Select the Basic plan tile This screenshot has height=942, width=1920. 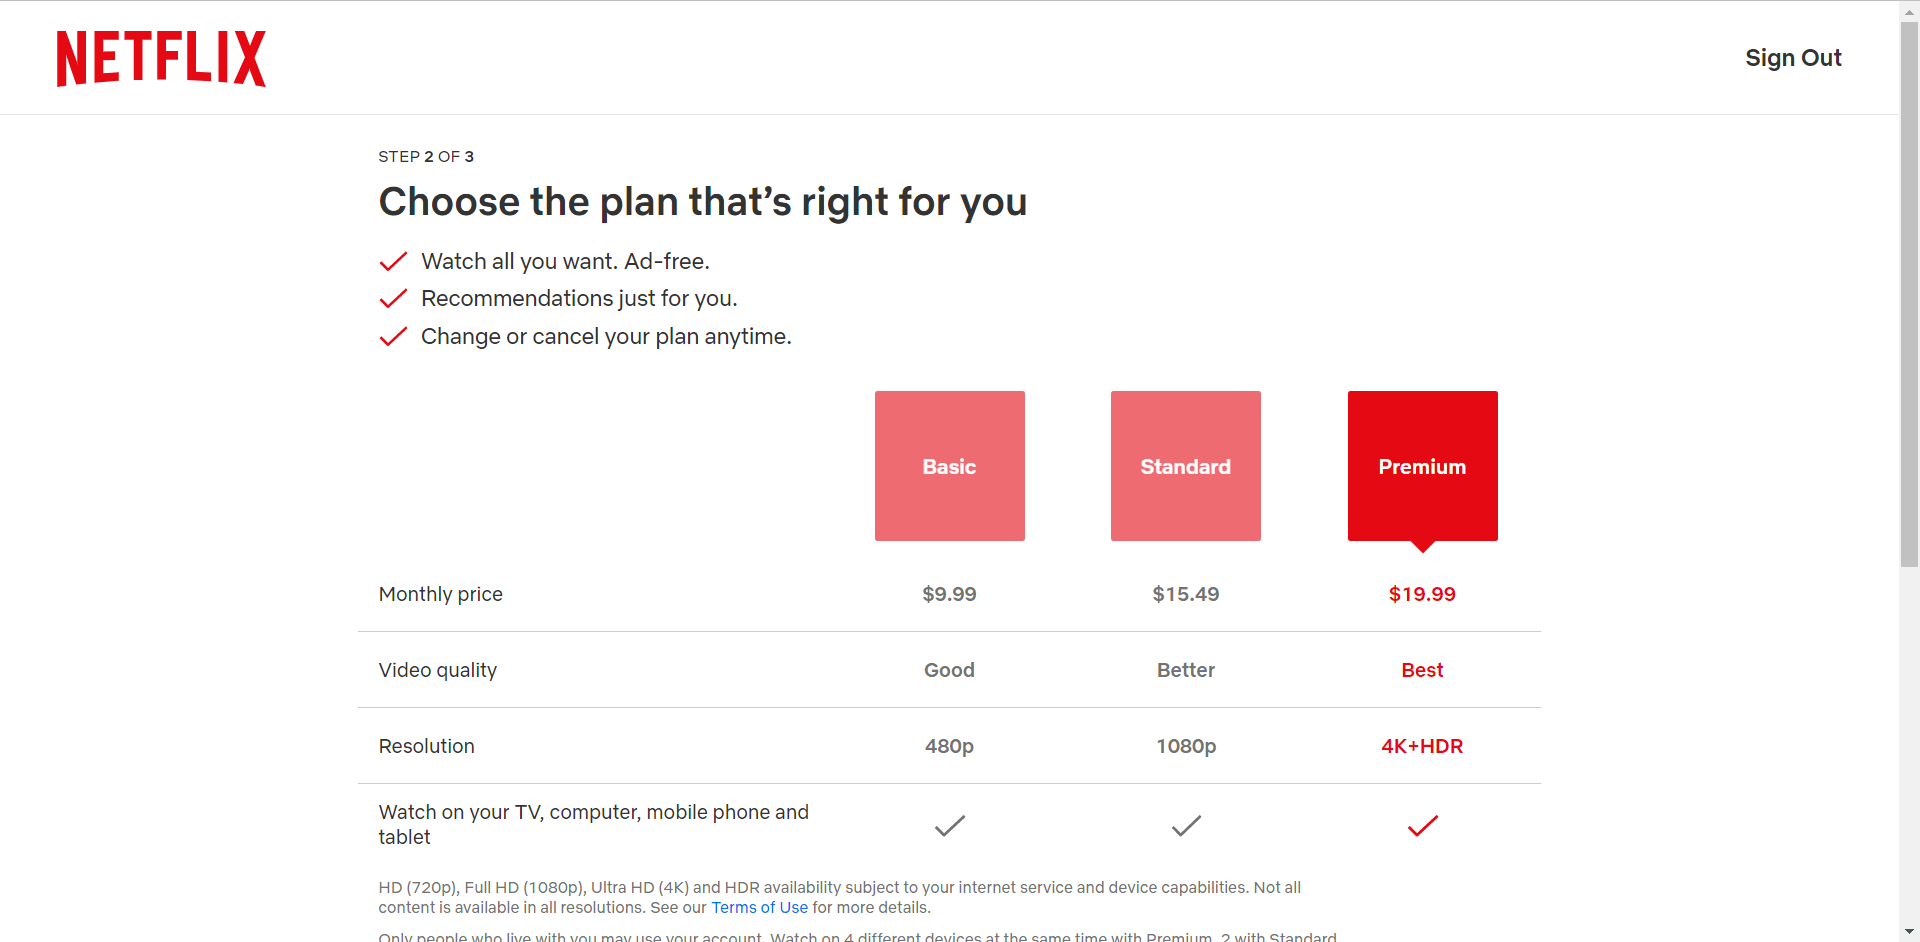coord(949,466)
